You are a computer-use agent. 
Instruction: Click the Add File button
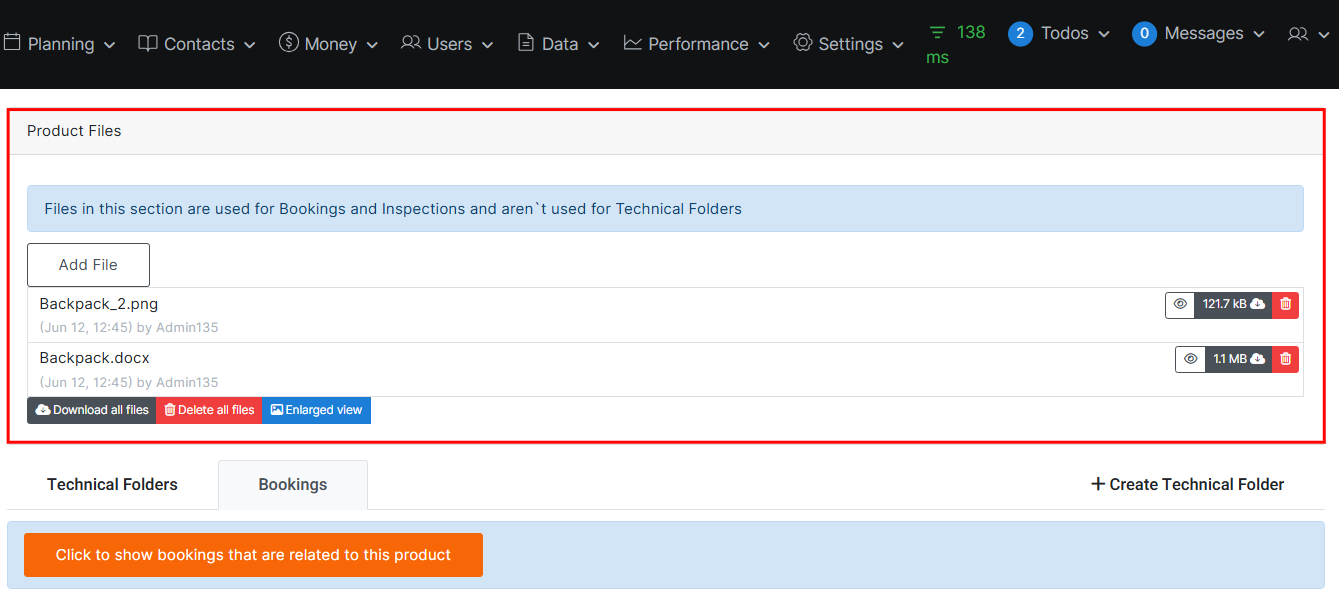click(x=88, y=265)
